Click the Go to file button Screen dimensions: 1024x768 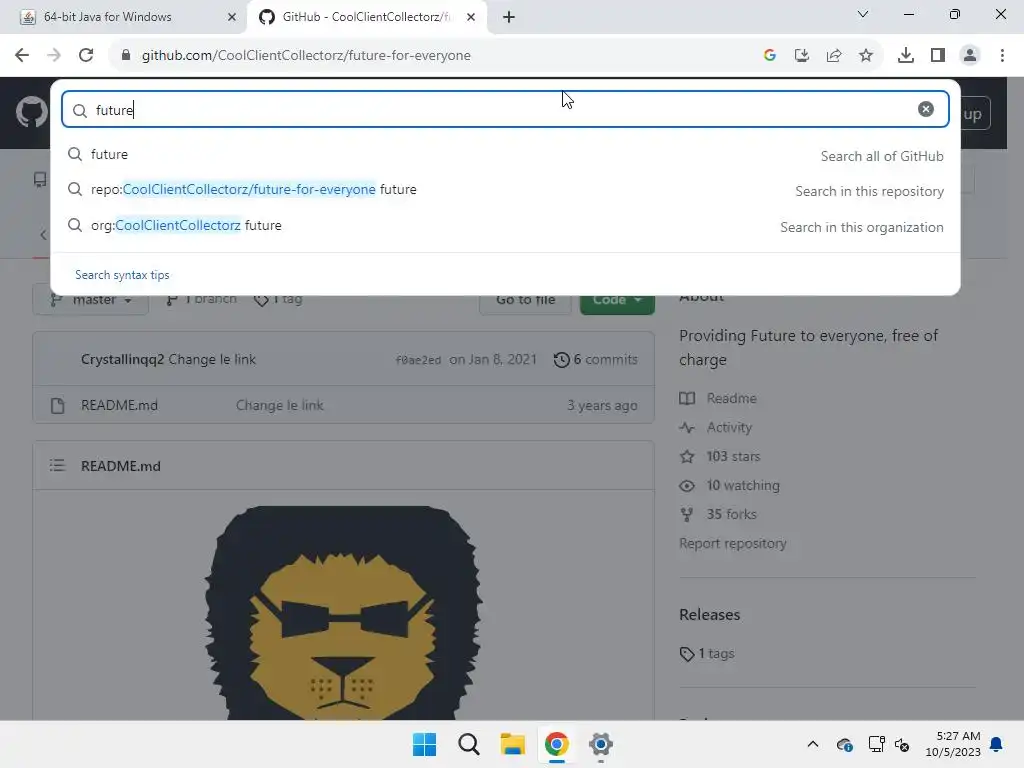(525, 300)
